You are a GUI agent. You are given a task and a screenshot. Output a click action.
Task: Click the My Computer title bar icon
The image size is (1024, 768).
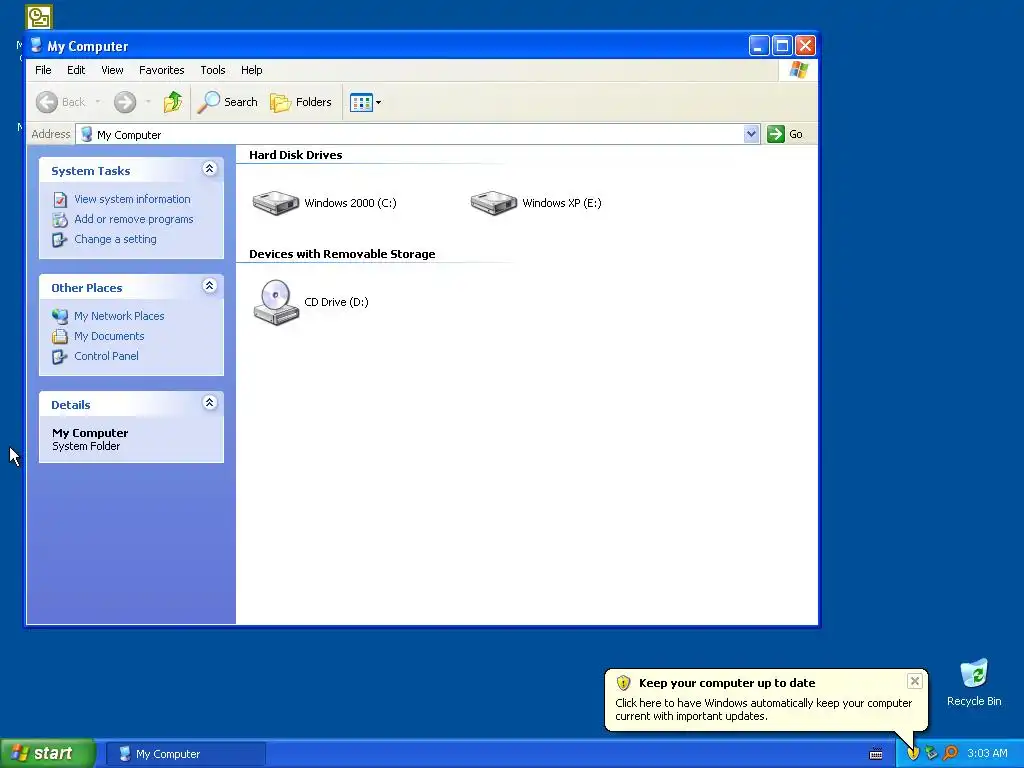tap(37, 46)
